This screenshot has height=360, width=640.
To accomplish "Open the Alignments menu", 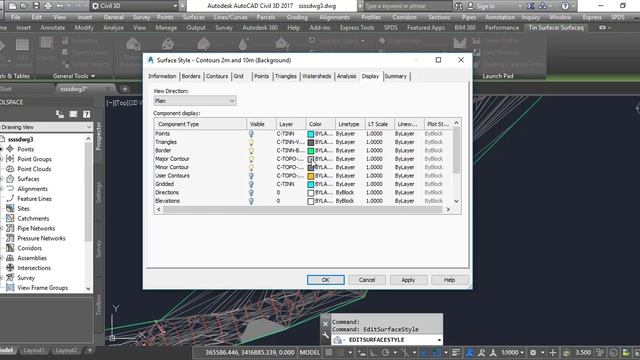I will (x=334, y=18).
